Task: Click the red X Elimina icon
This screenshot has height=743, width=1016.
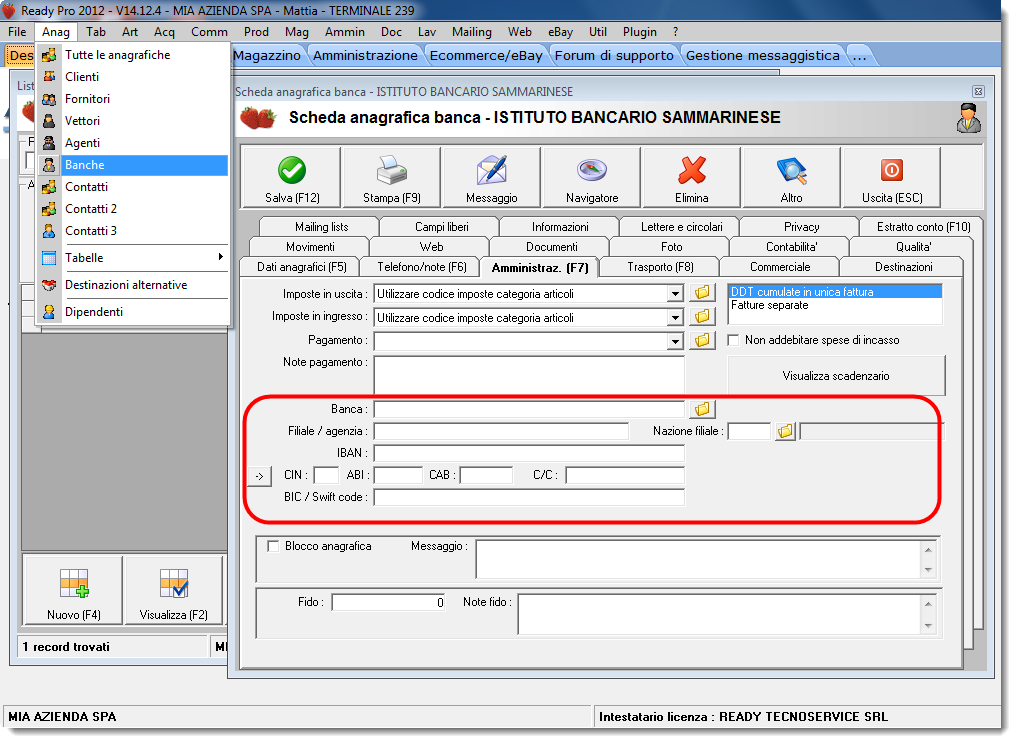Action: click(692, 170)
